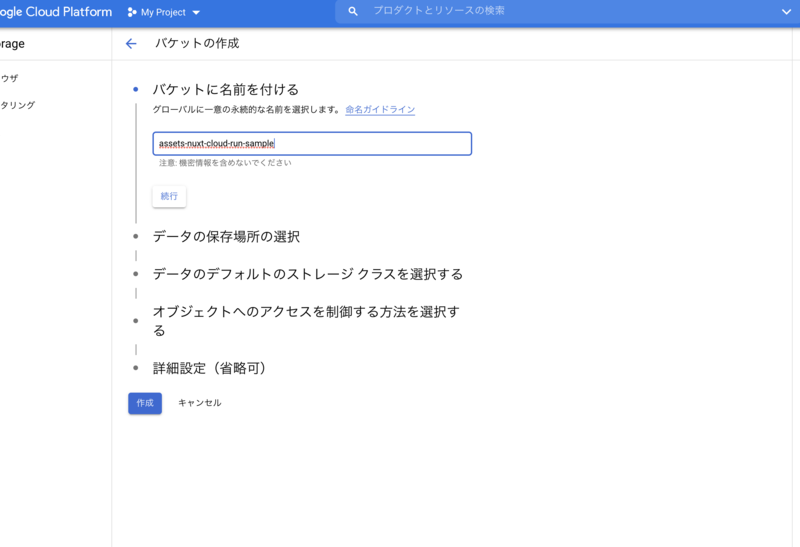800x547 pixels.
Task: Click the My Project hexagon icon
Action: coord(132,12)
